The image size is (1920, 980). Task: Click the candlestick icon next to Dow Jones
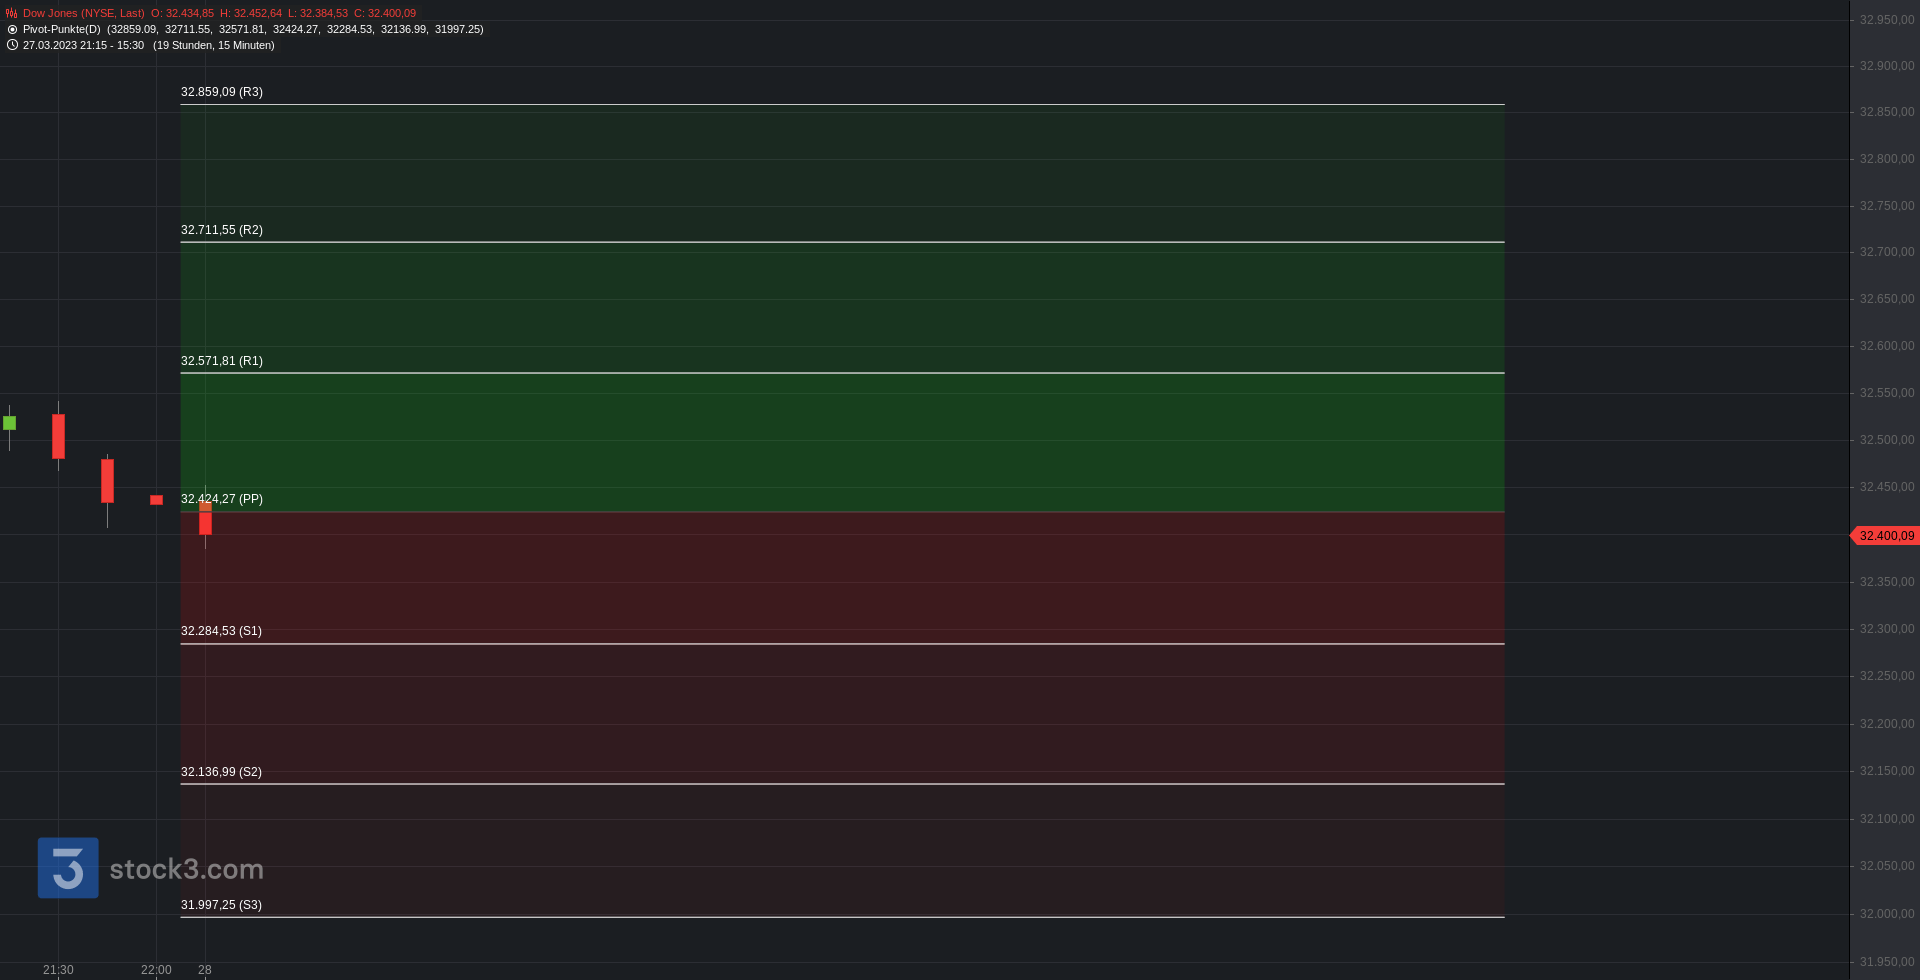pyautogui.click(x=12, y=13)
